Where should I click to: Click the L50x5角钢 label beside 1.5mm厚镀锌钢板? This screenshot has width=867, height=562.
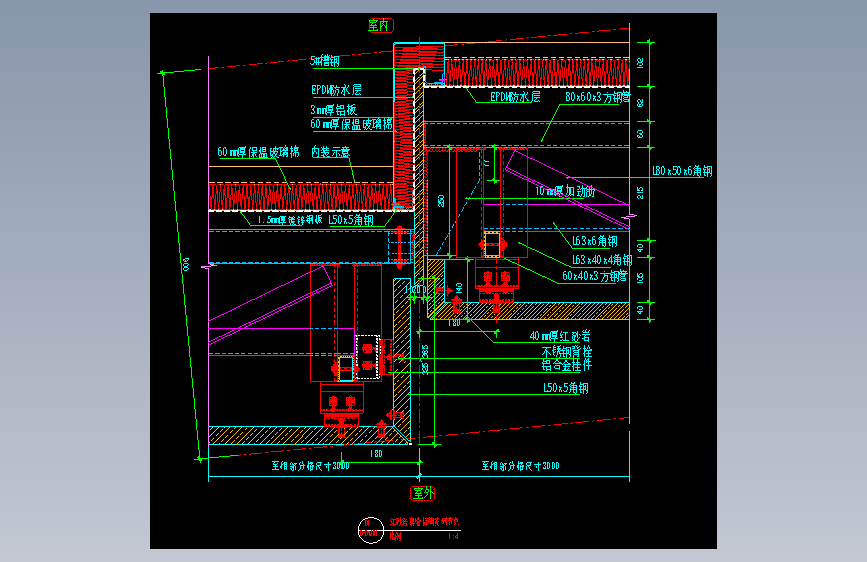coord(351,220)
